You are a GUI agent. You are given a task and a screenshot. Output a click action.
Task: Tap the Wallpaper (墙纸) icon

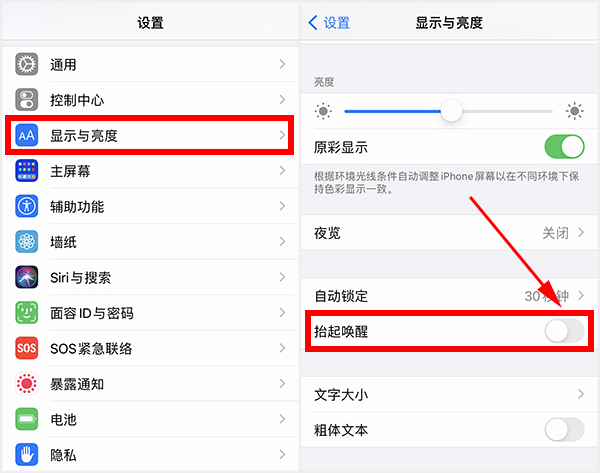tap(27, 242)
